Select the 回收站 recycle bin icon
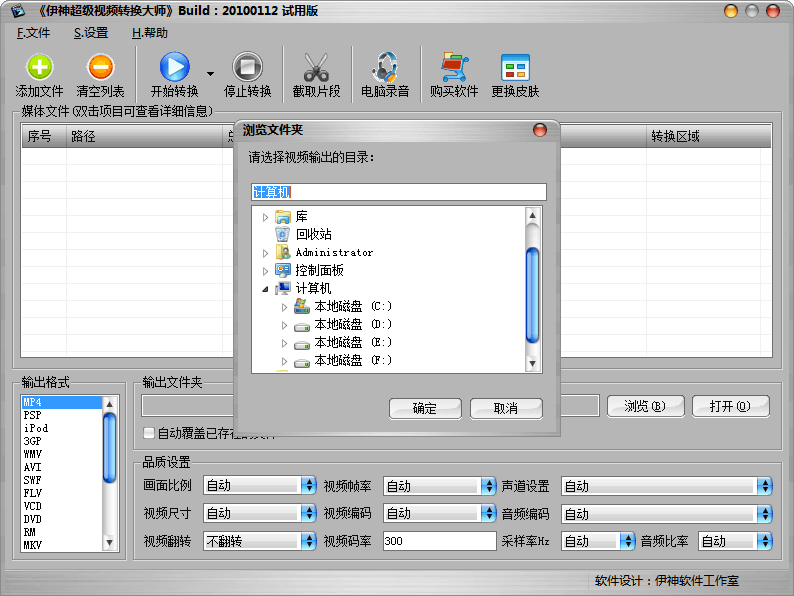Image resolution: width=794 pixels, height=596 pixels. click(283, 234)
